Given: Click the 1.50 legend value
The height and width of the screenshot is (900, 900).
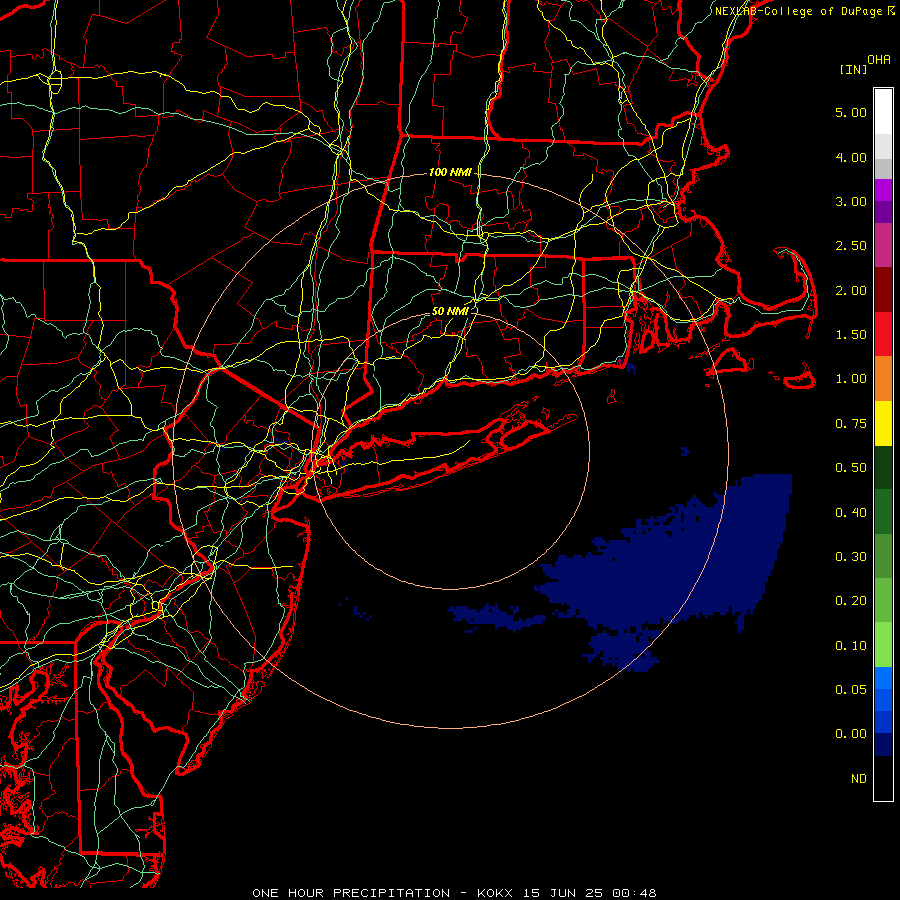Looking at the screenshot, I should [851, 335].
